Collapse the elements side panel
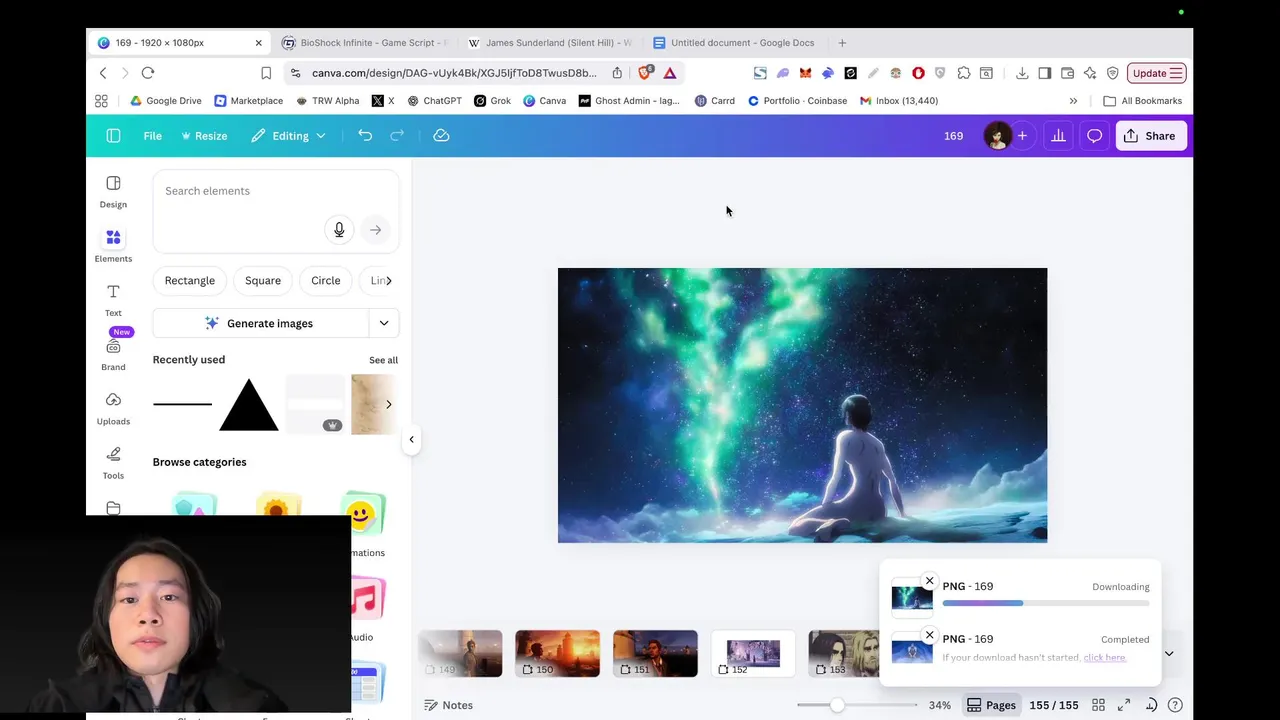The height and width of the screenshot is (720, 1280). pos(411,439)
